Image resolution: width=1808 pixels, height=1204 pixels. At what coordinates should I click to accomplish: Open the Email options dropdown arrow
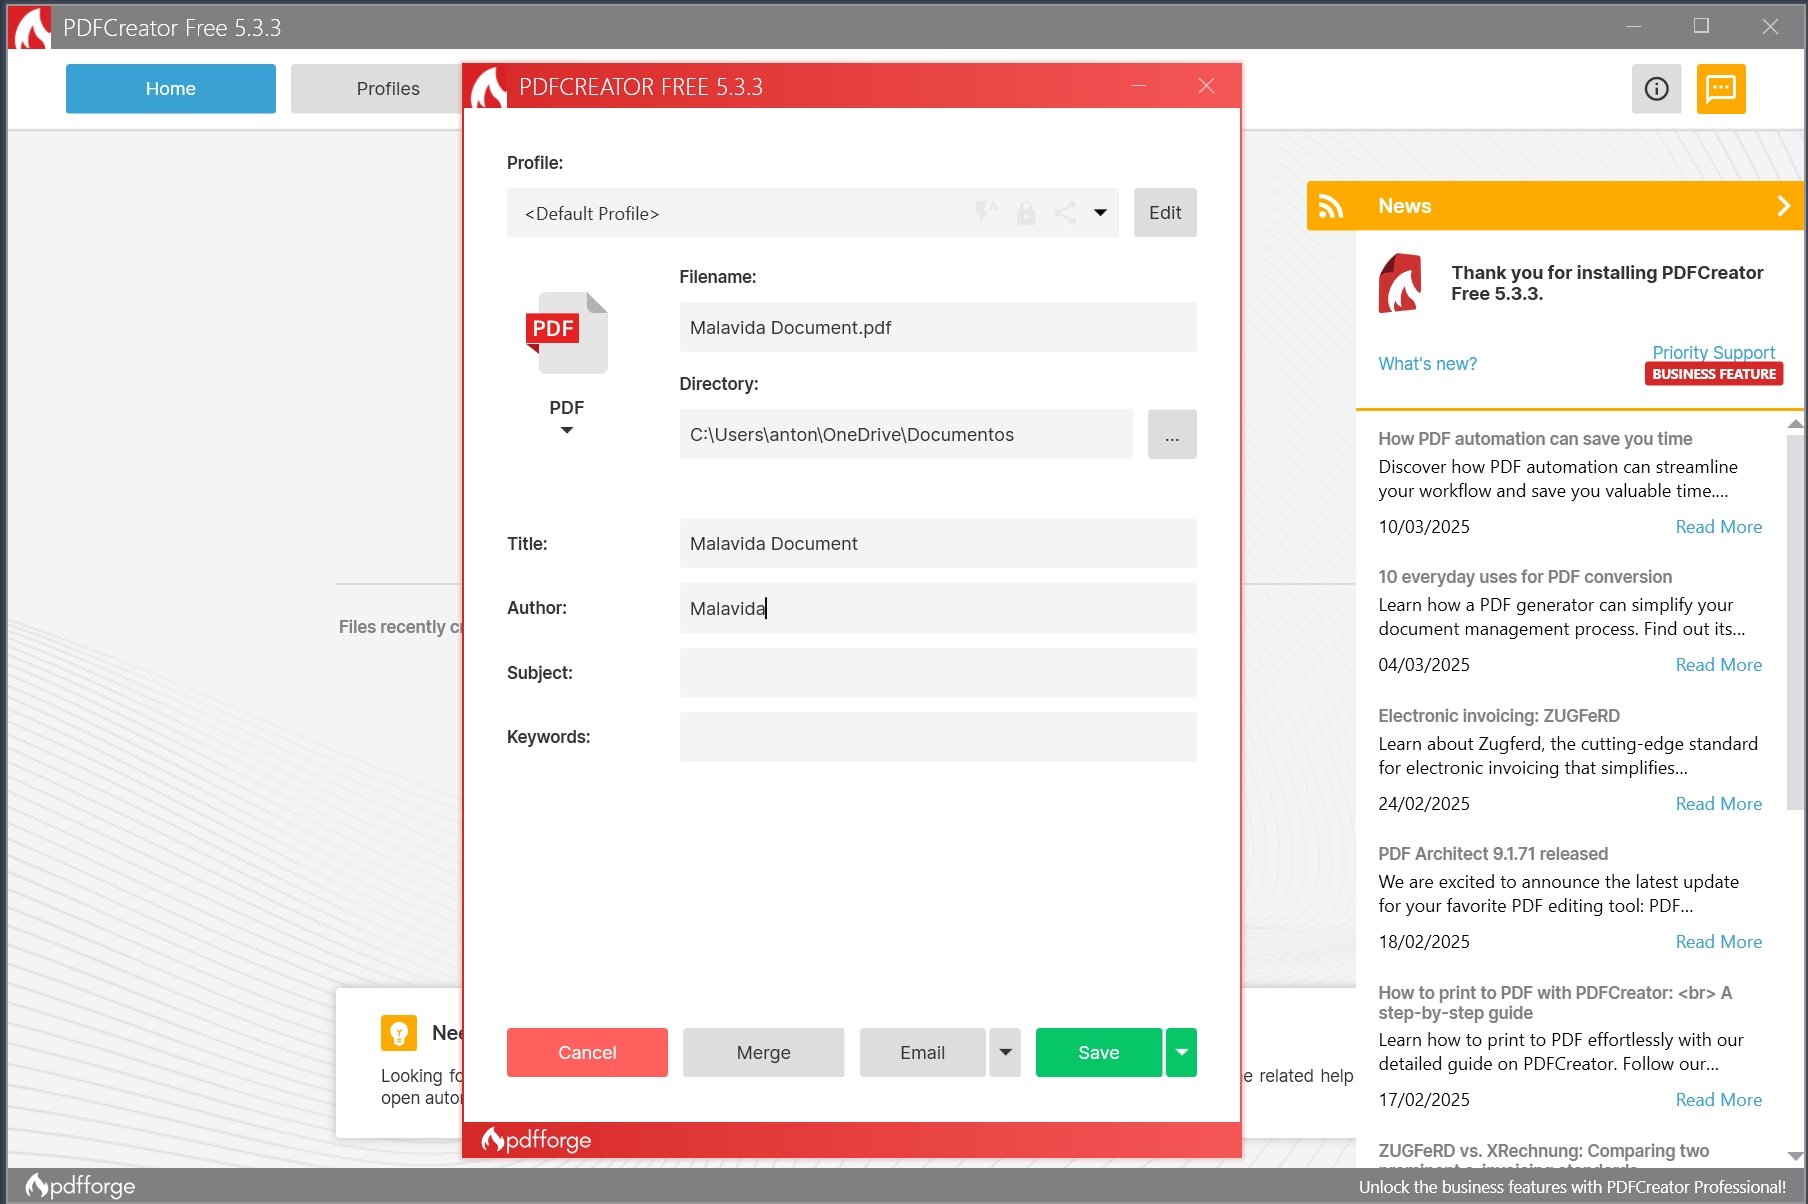(1005, 1052)
